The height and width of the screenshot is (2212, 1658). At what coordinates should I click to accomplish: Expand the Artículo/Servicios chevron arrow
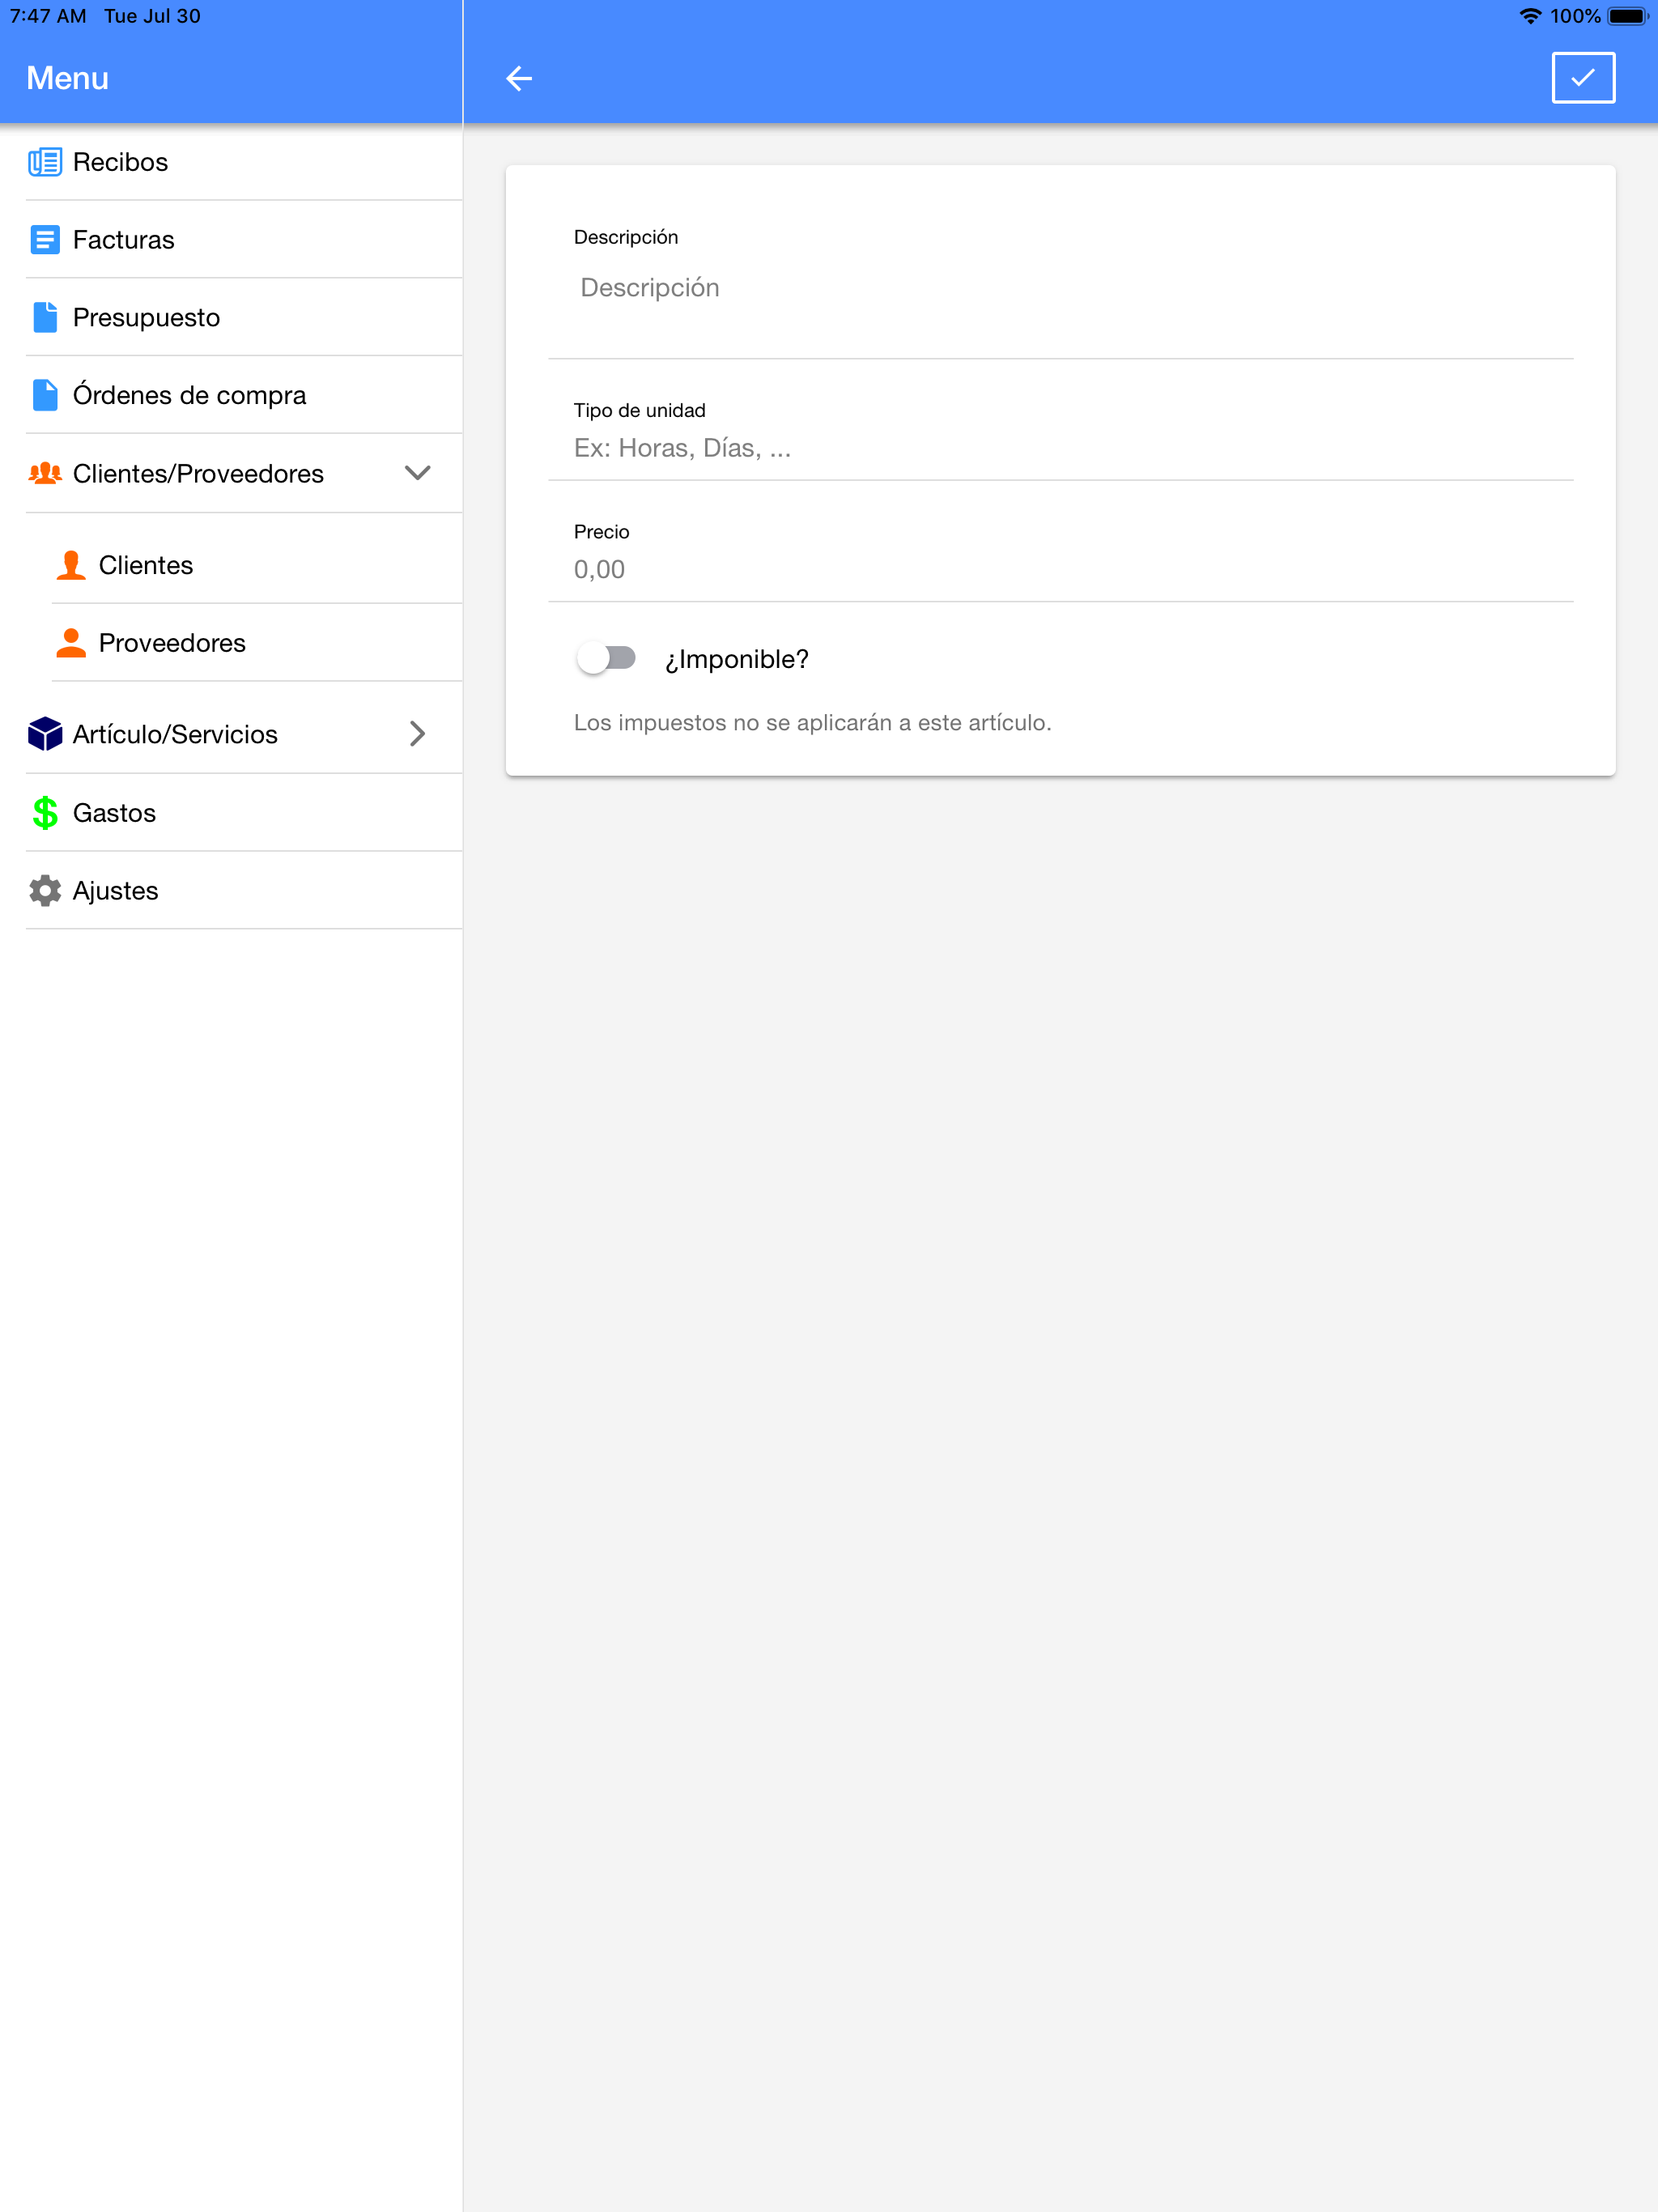pos(417,734)
